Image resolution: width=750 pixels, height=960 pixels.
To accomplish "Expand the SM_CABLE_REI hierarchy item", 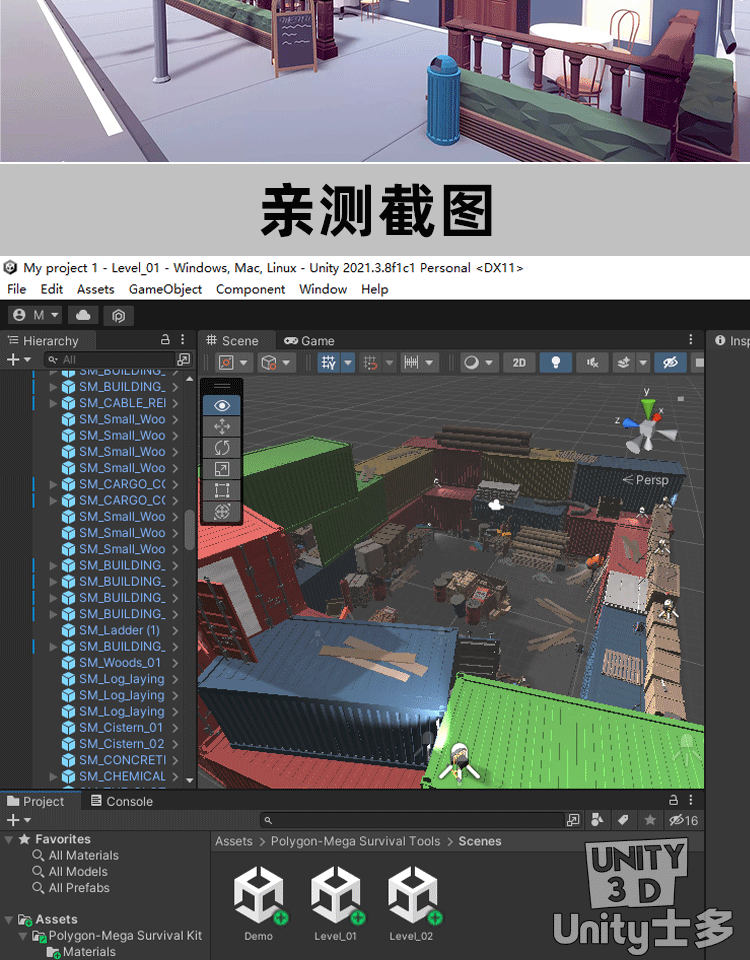I will click(x=54, y=403).
